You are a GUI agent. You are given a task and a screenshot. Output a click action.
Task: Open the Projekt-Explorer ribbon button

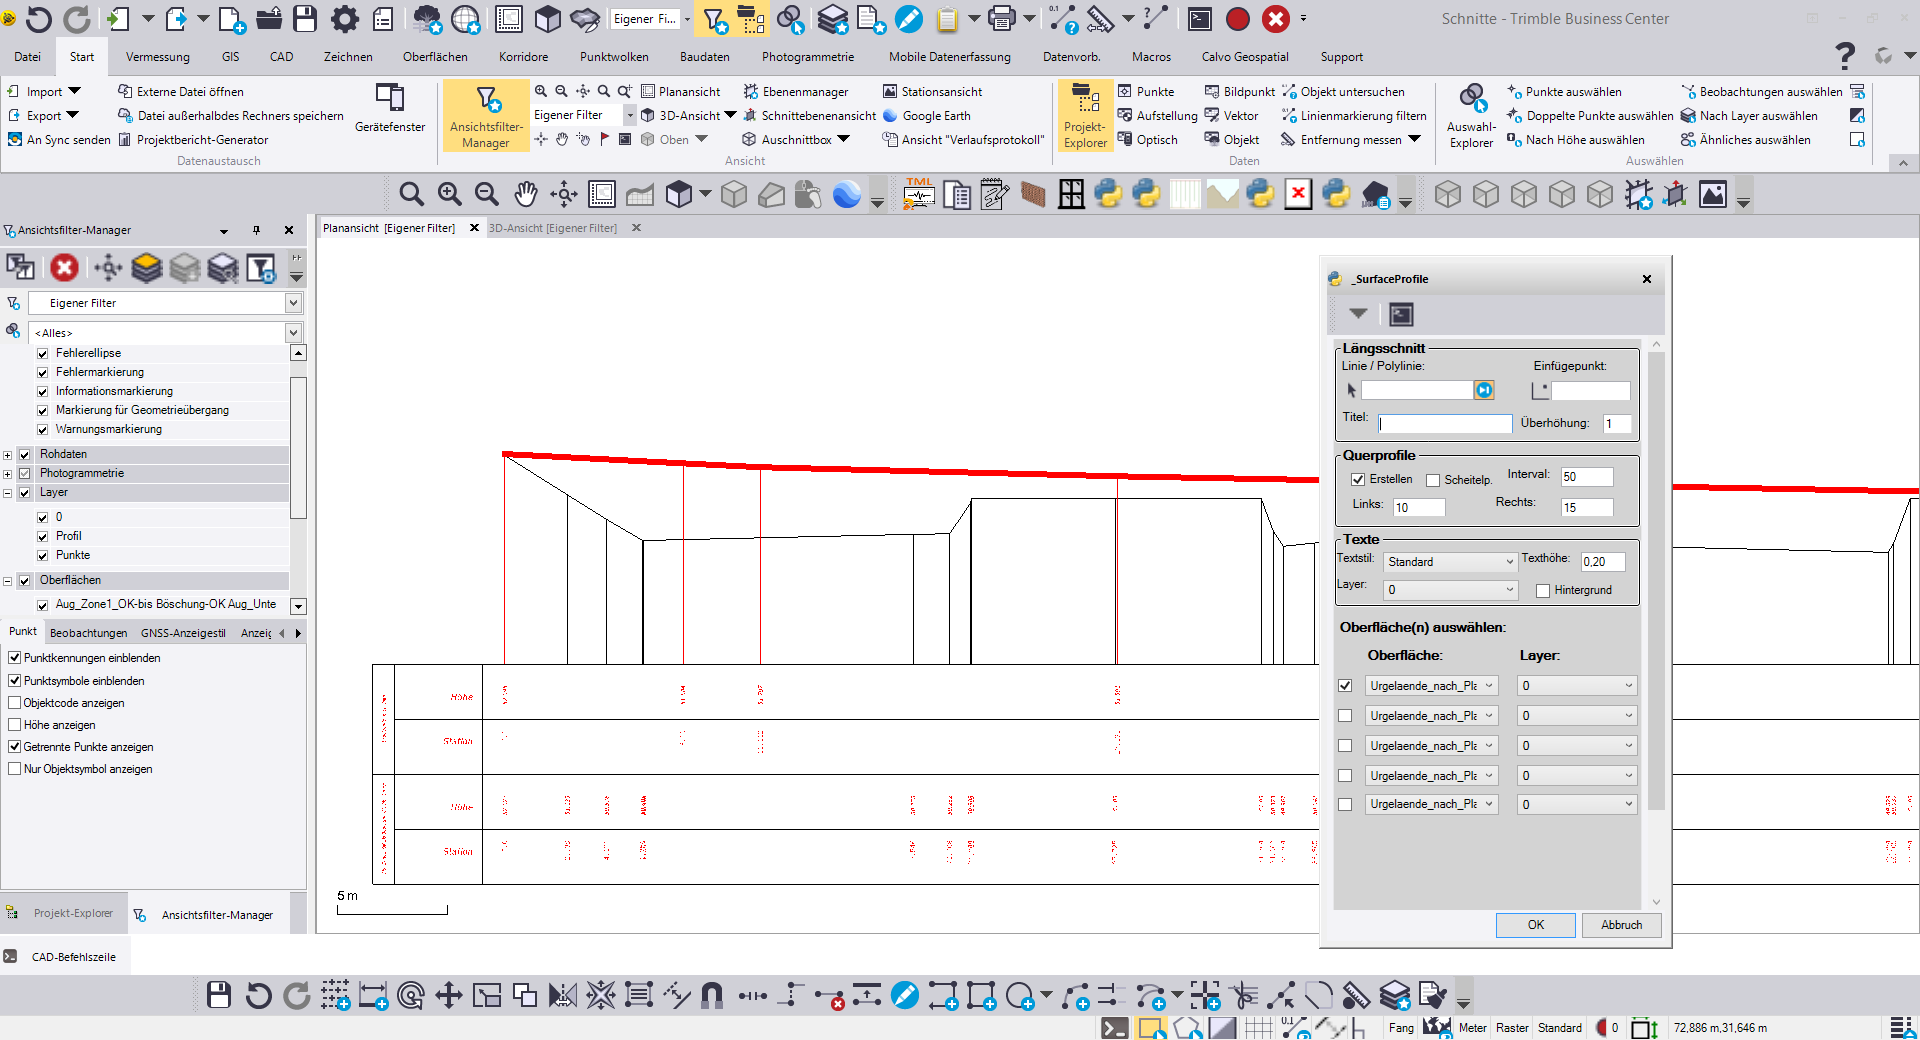1085,116
